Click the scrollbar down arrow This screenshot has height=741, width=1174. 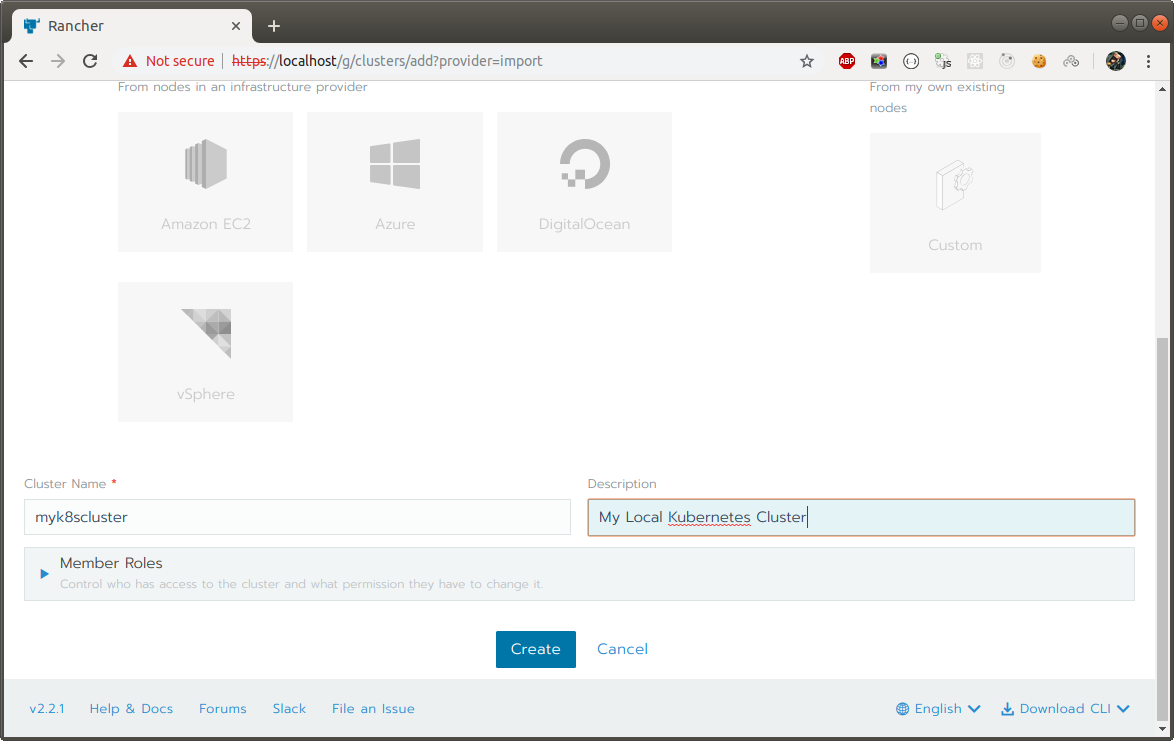[1162, 728]
